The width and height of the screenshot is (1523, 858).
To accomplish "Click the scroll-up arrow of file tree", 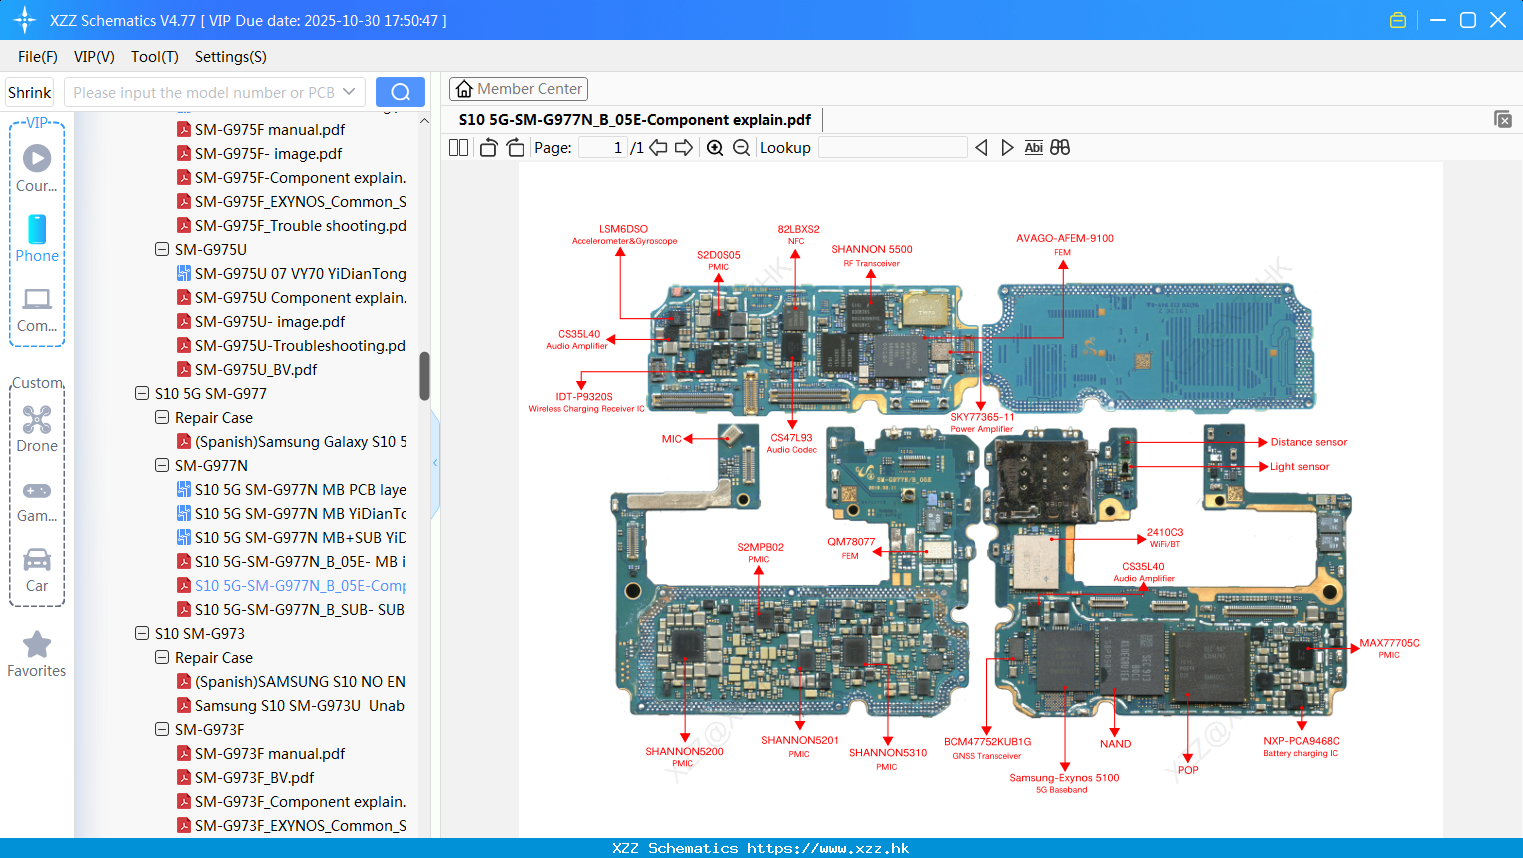I will [424, 120].
